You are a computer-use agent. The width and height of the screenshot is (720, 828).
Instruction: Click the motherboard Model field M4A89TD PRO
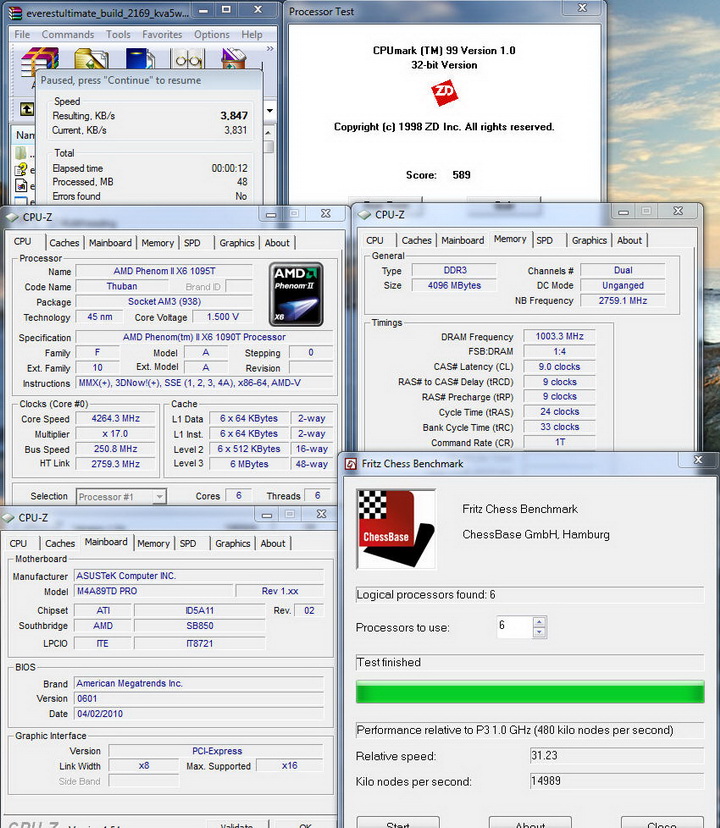click(154, 591)
